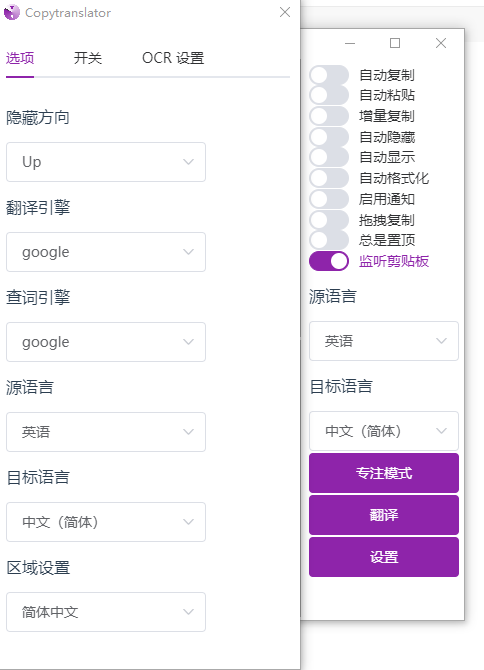The height and width of the screenshot is (670, 484).
Task: Open the 查词引擎 google dropdown
Action: point(106,342)
